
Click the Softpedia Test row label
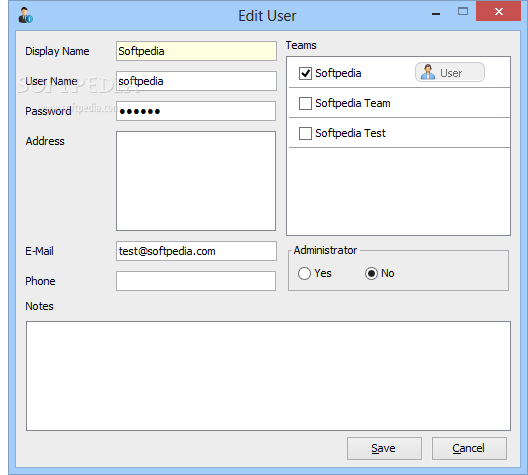350,133
